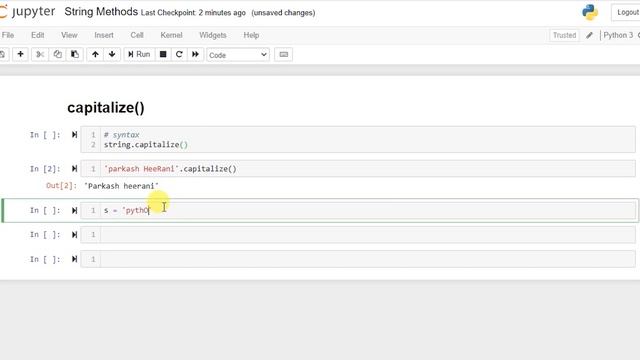Restart kernel and run all icon
Screen dimensions: 640x360
click(x=195, y=54)
